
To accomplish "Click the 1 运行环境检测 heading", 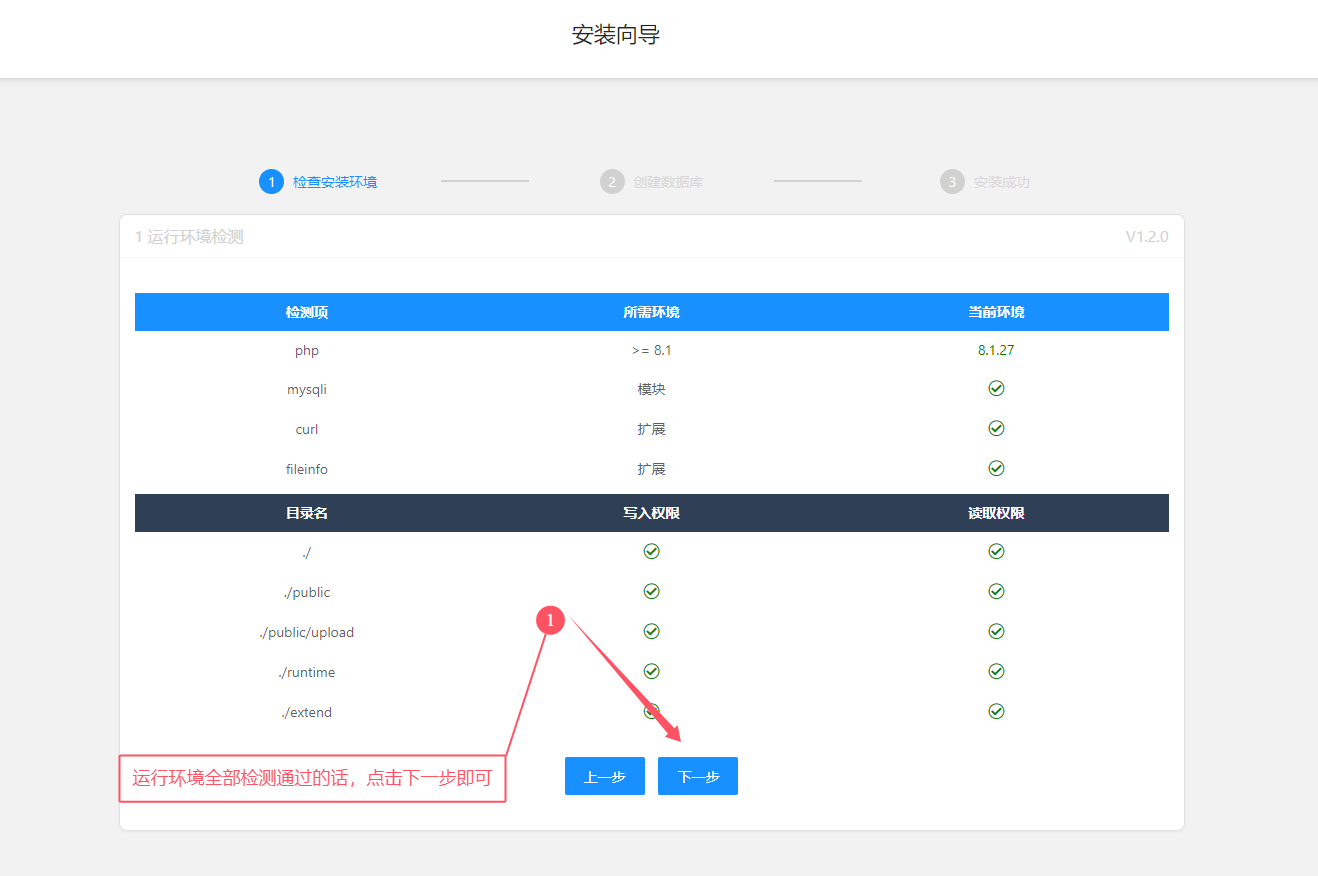I will (x=190, y=237).
